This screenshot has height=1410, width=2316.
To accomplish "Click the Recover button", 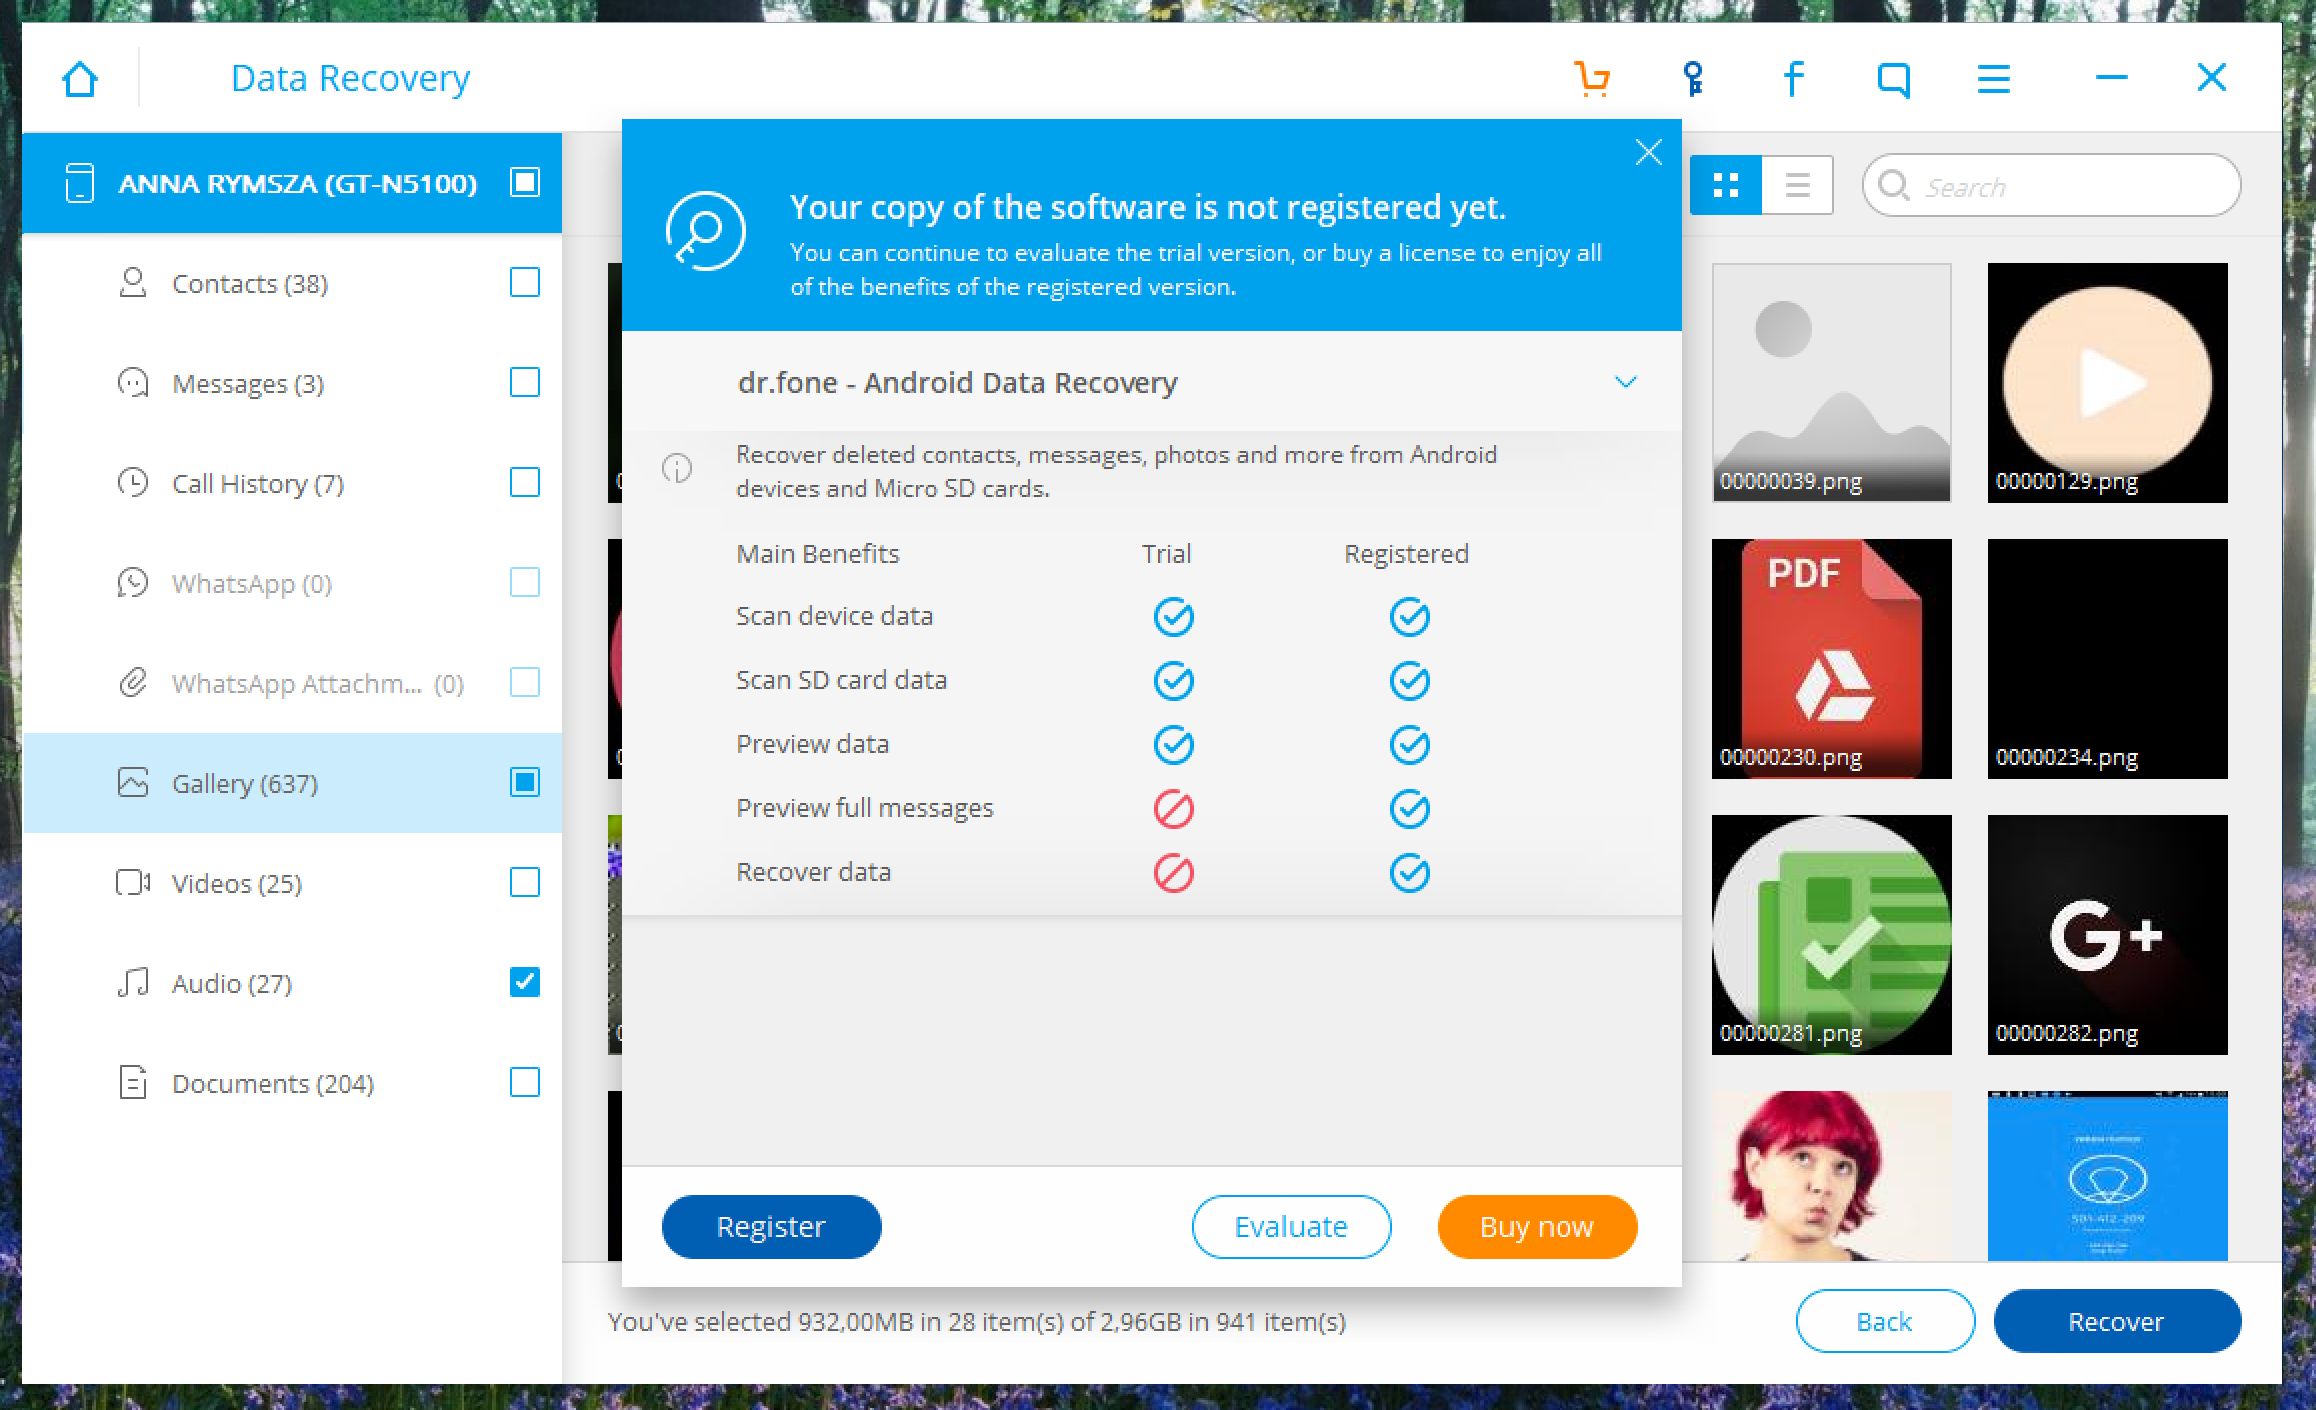I will [x=2116, y=1321].
